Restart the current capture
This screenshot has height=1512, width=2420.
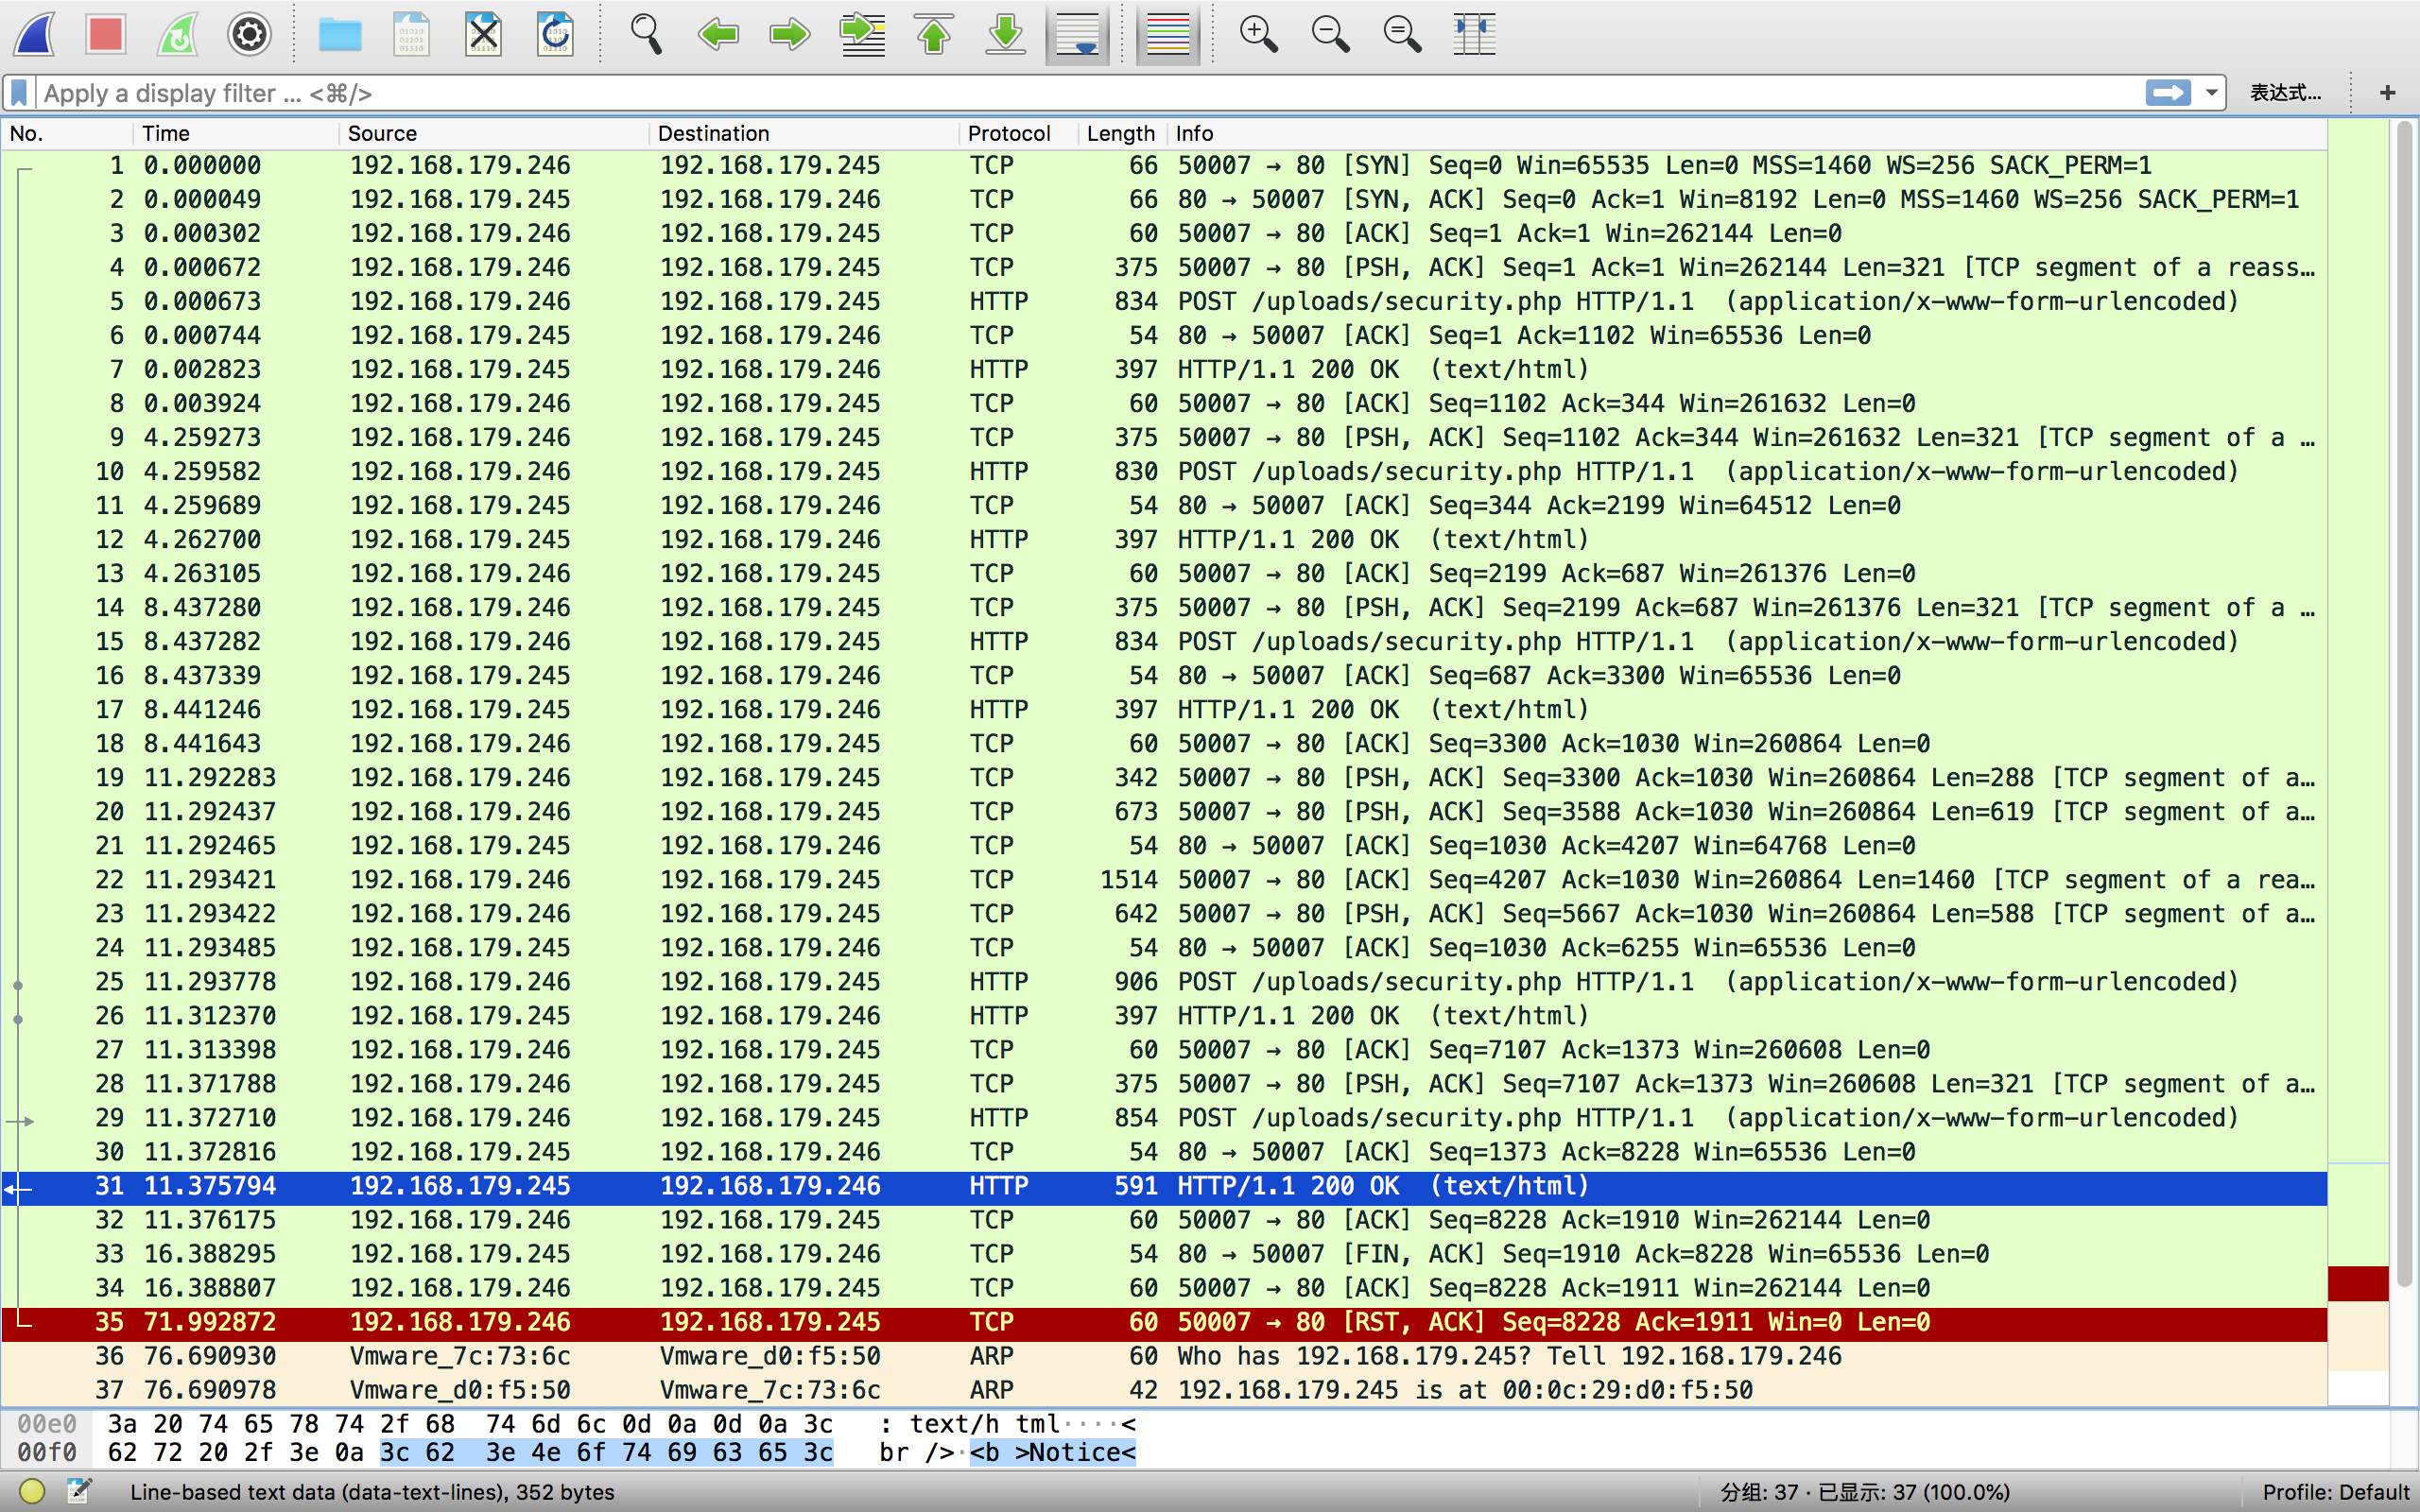178,34
